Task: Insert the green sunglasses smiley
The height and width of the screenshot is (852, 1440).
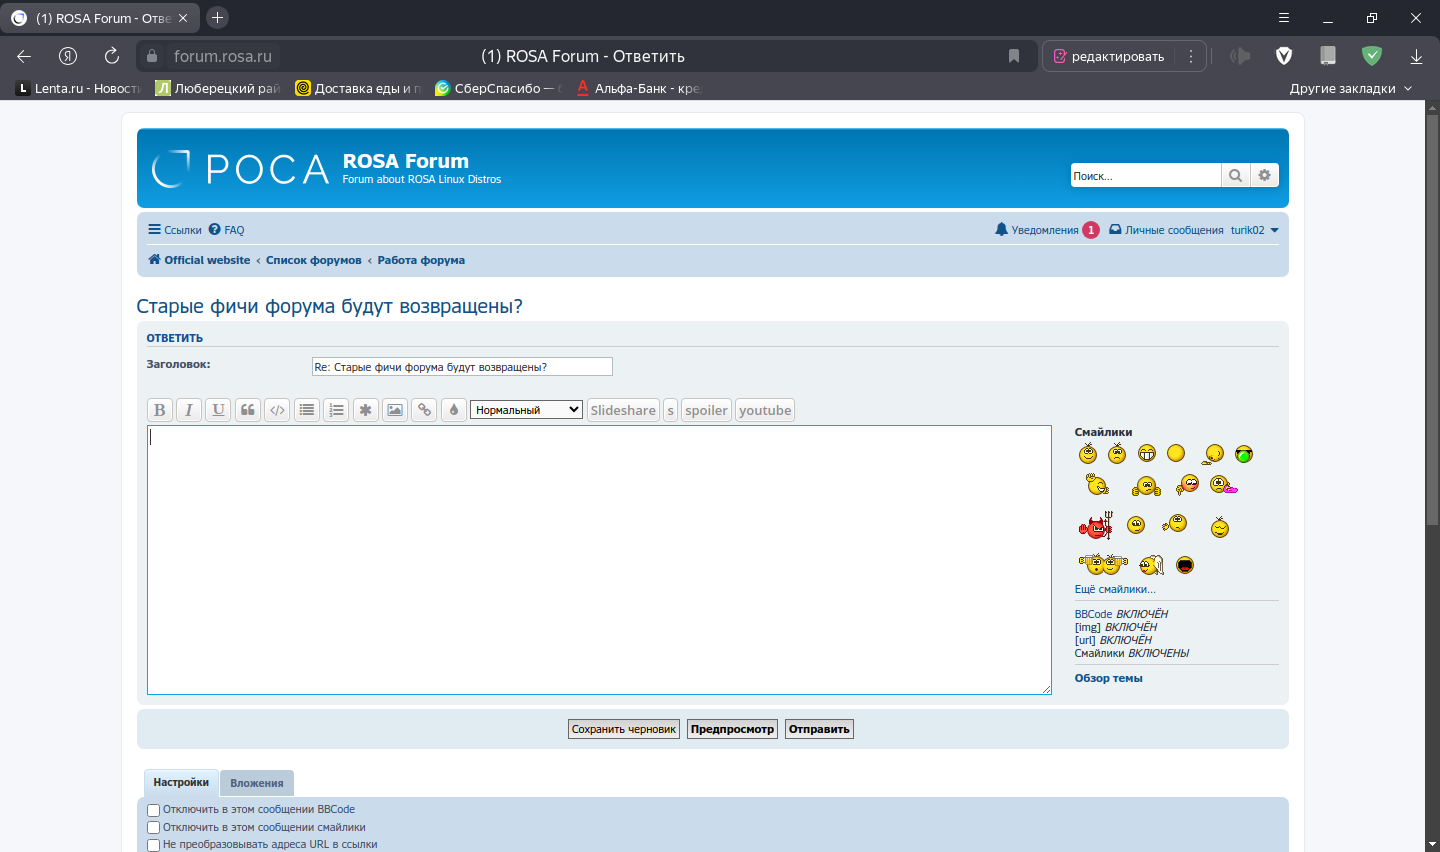Action: point(1244,454)
